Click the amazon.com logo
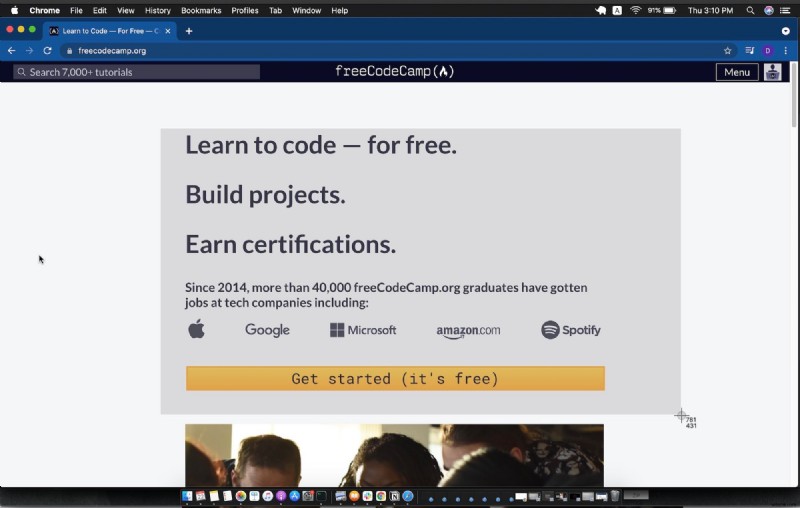The image size is (800, 508). click(468, 331)
